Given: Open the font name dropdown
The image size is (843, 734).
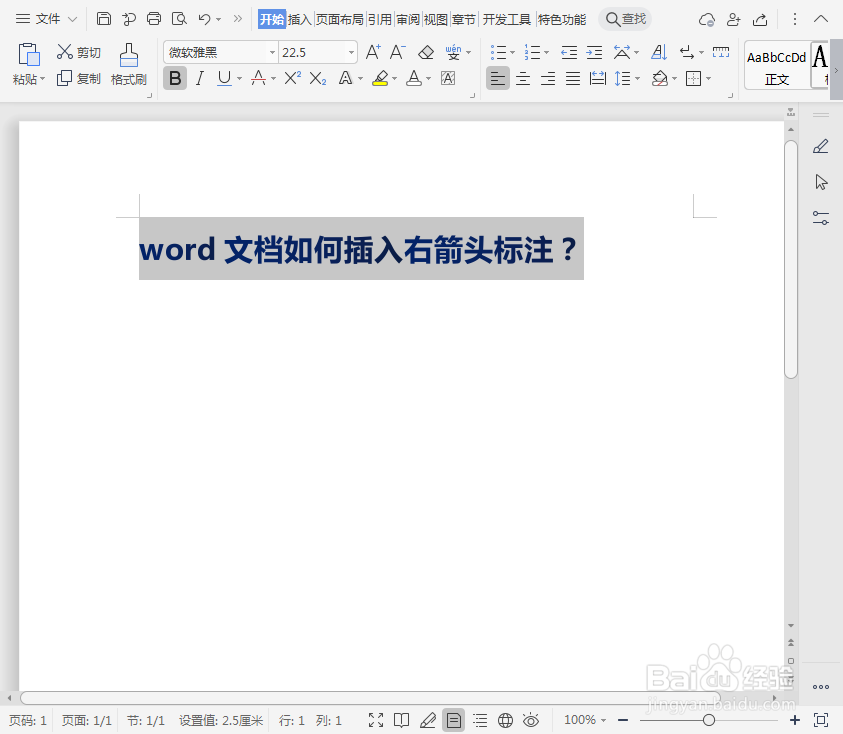Looking at the screenshot, I should [271, 51].
